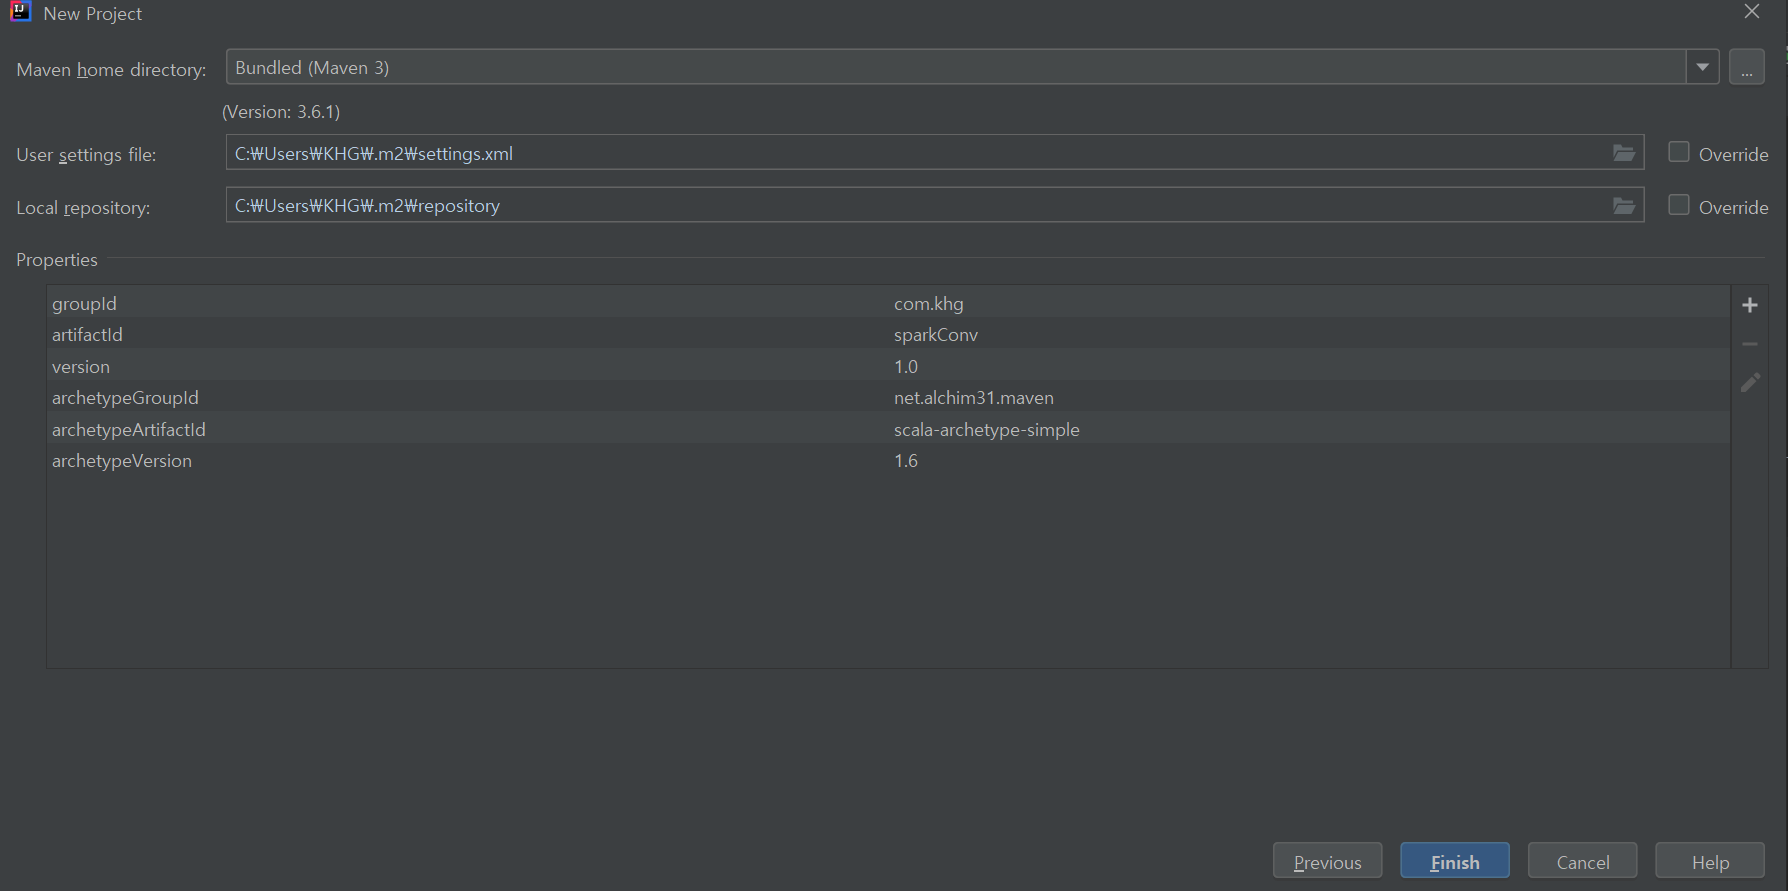Go back with the Previous button
This screenshot has width=1788, height=891.
pyautogui.click(x=1327, y=861)
